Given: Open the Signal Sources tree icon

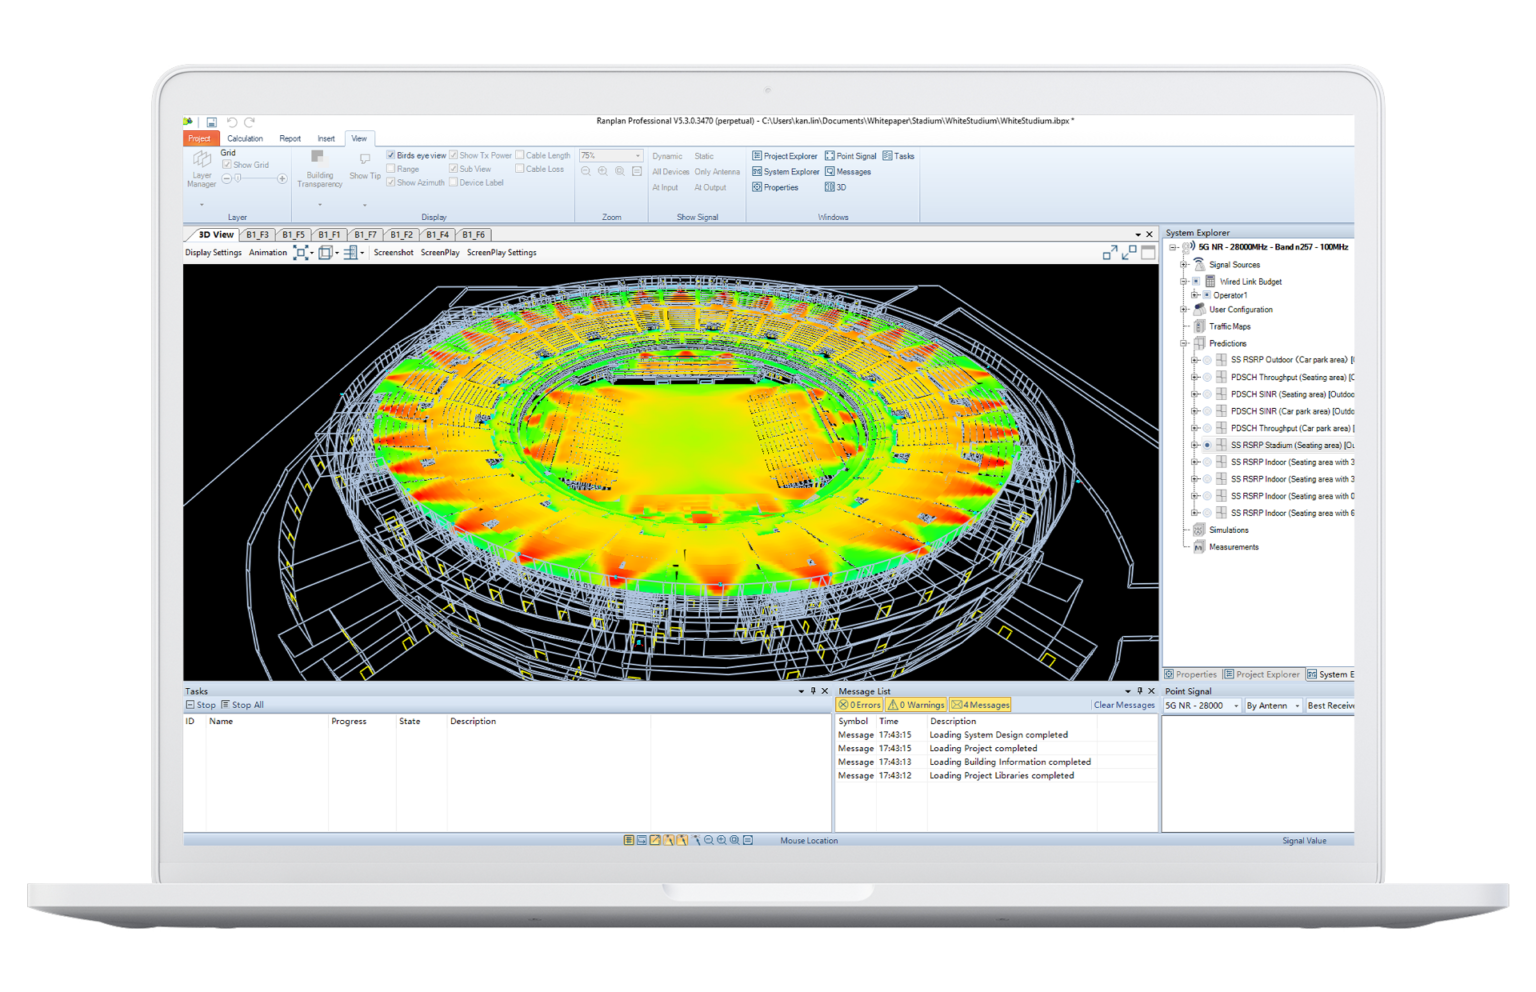Looking at the screenshot, I should pos(1199,264).
